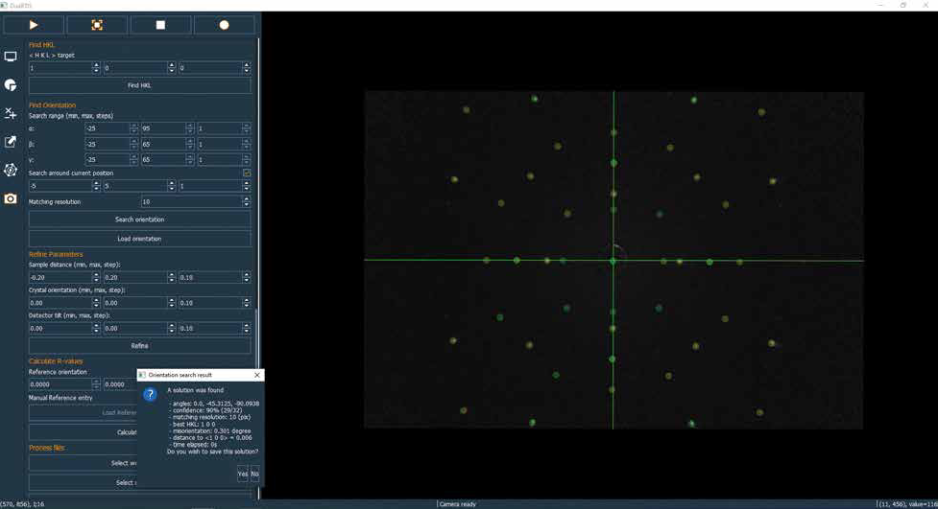938x509 pixels.
Task: Click the orange focus frame icon
Action: click(97, 25)
